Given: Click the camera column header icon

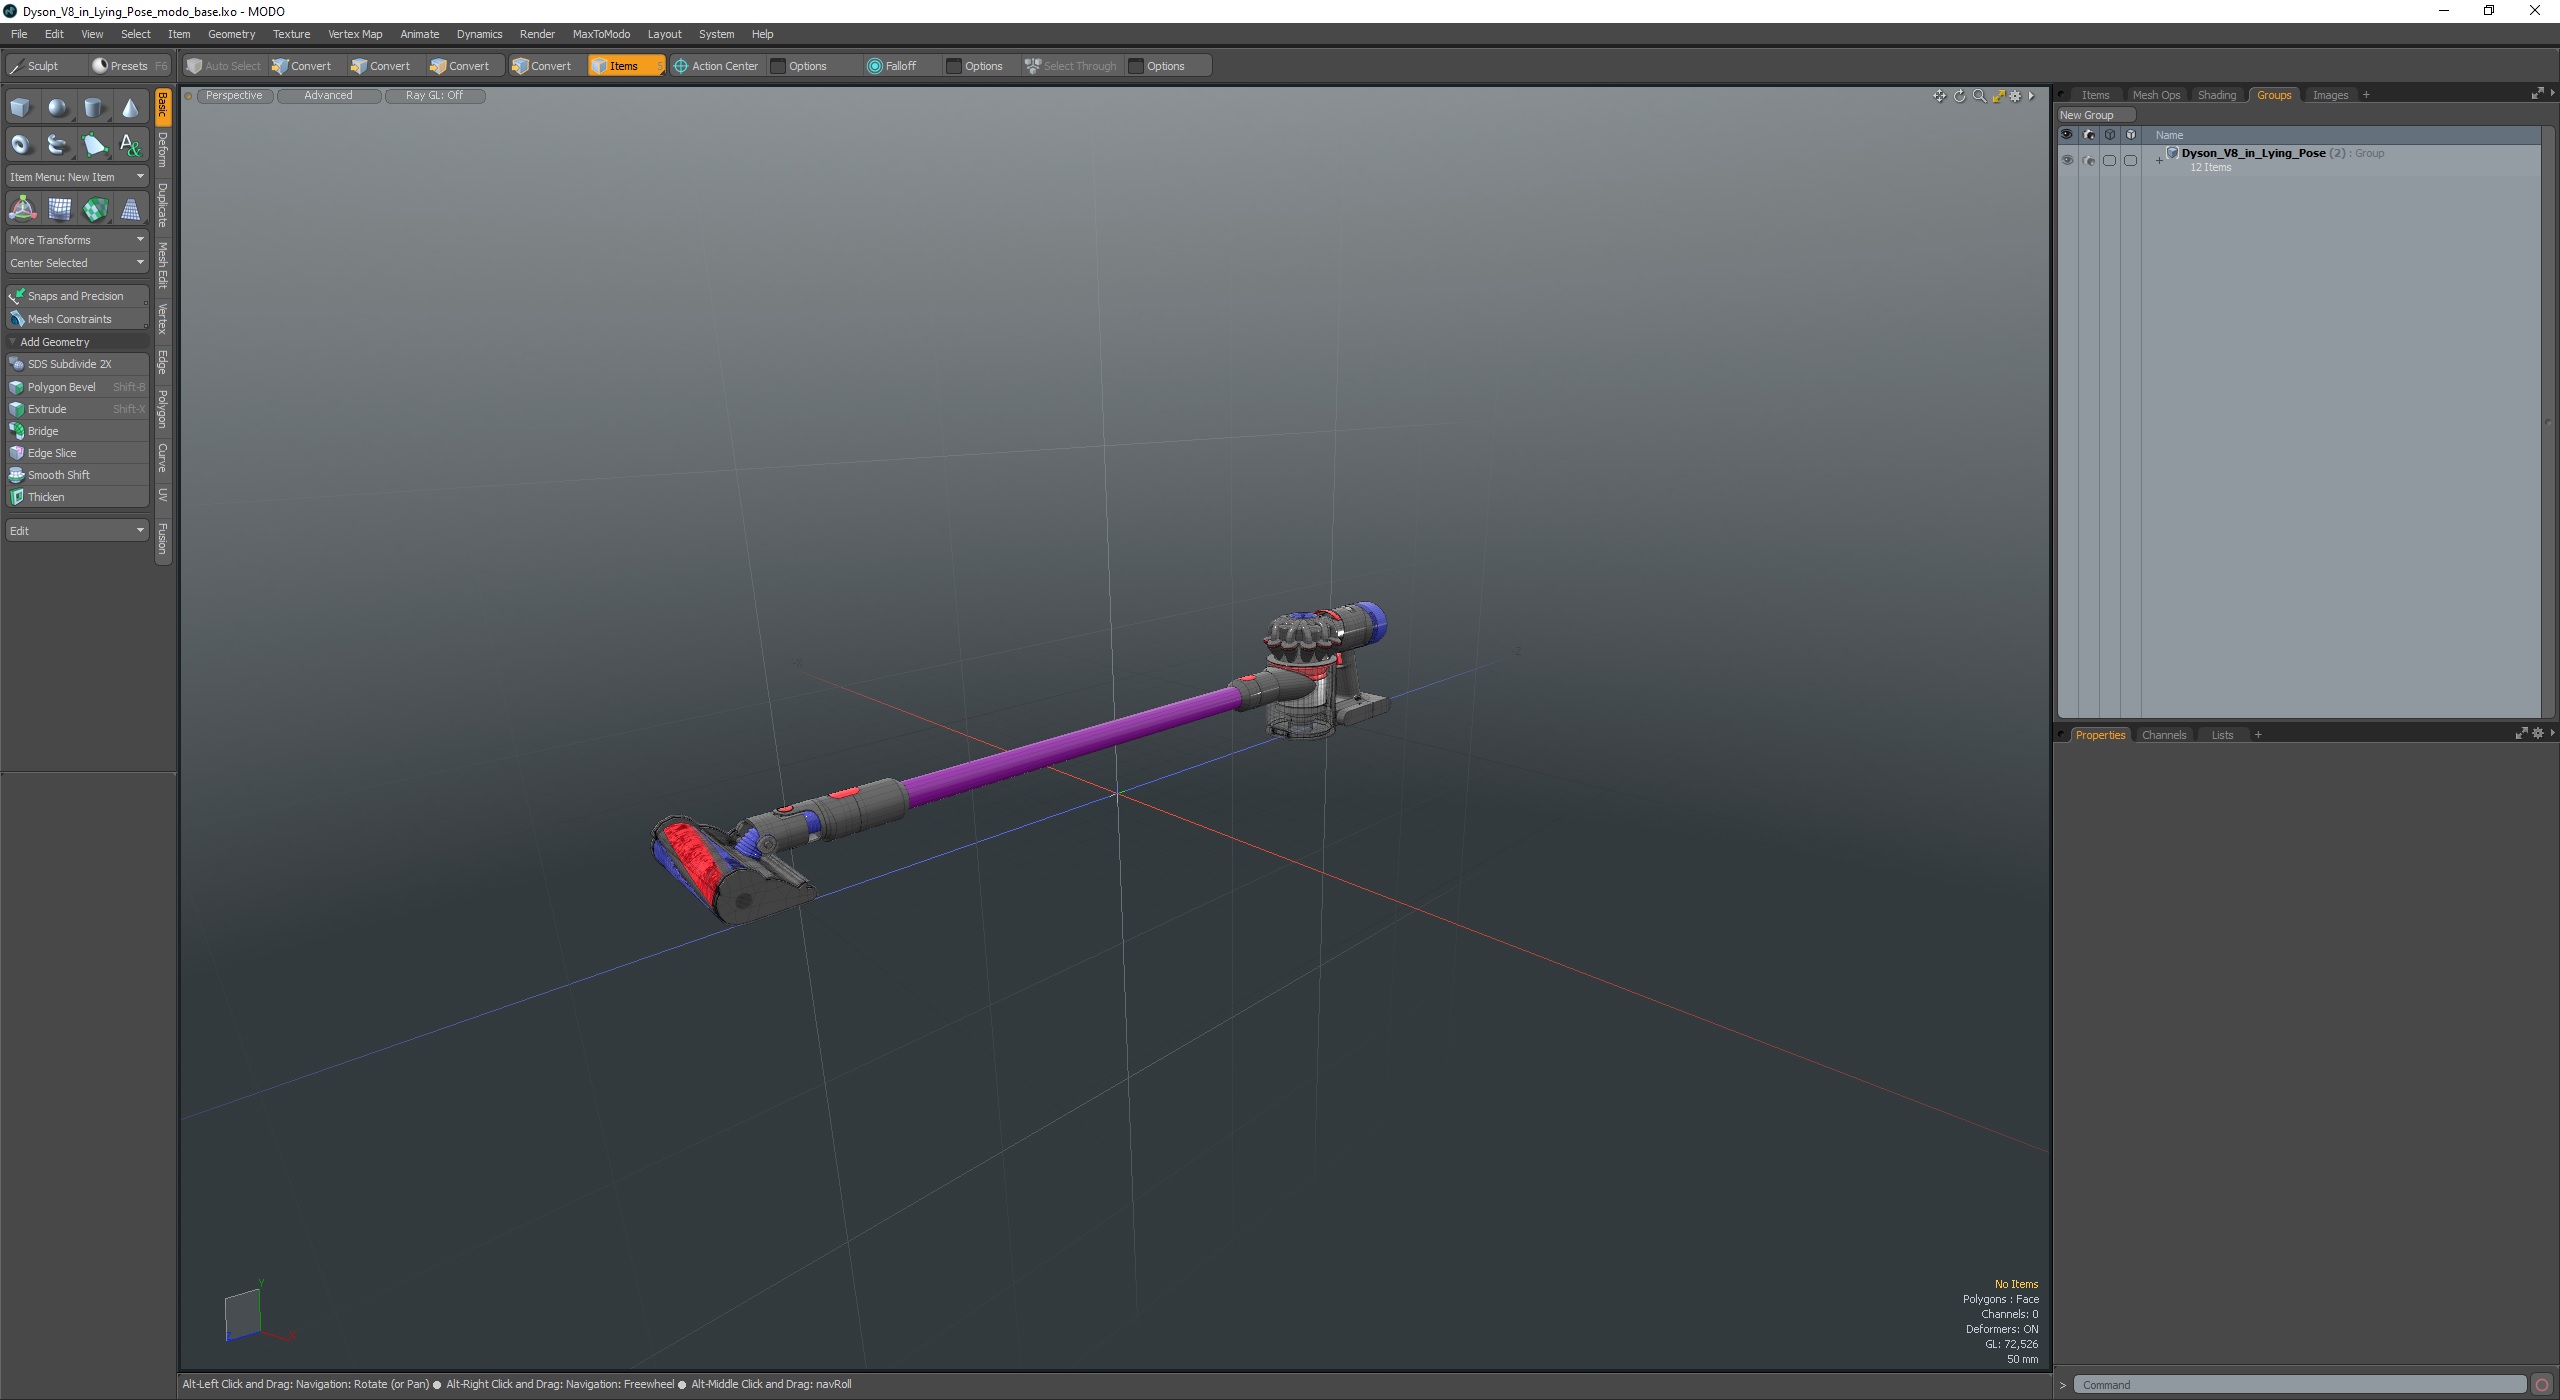Looking at the screenshot, I should pos(2088,135).
